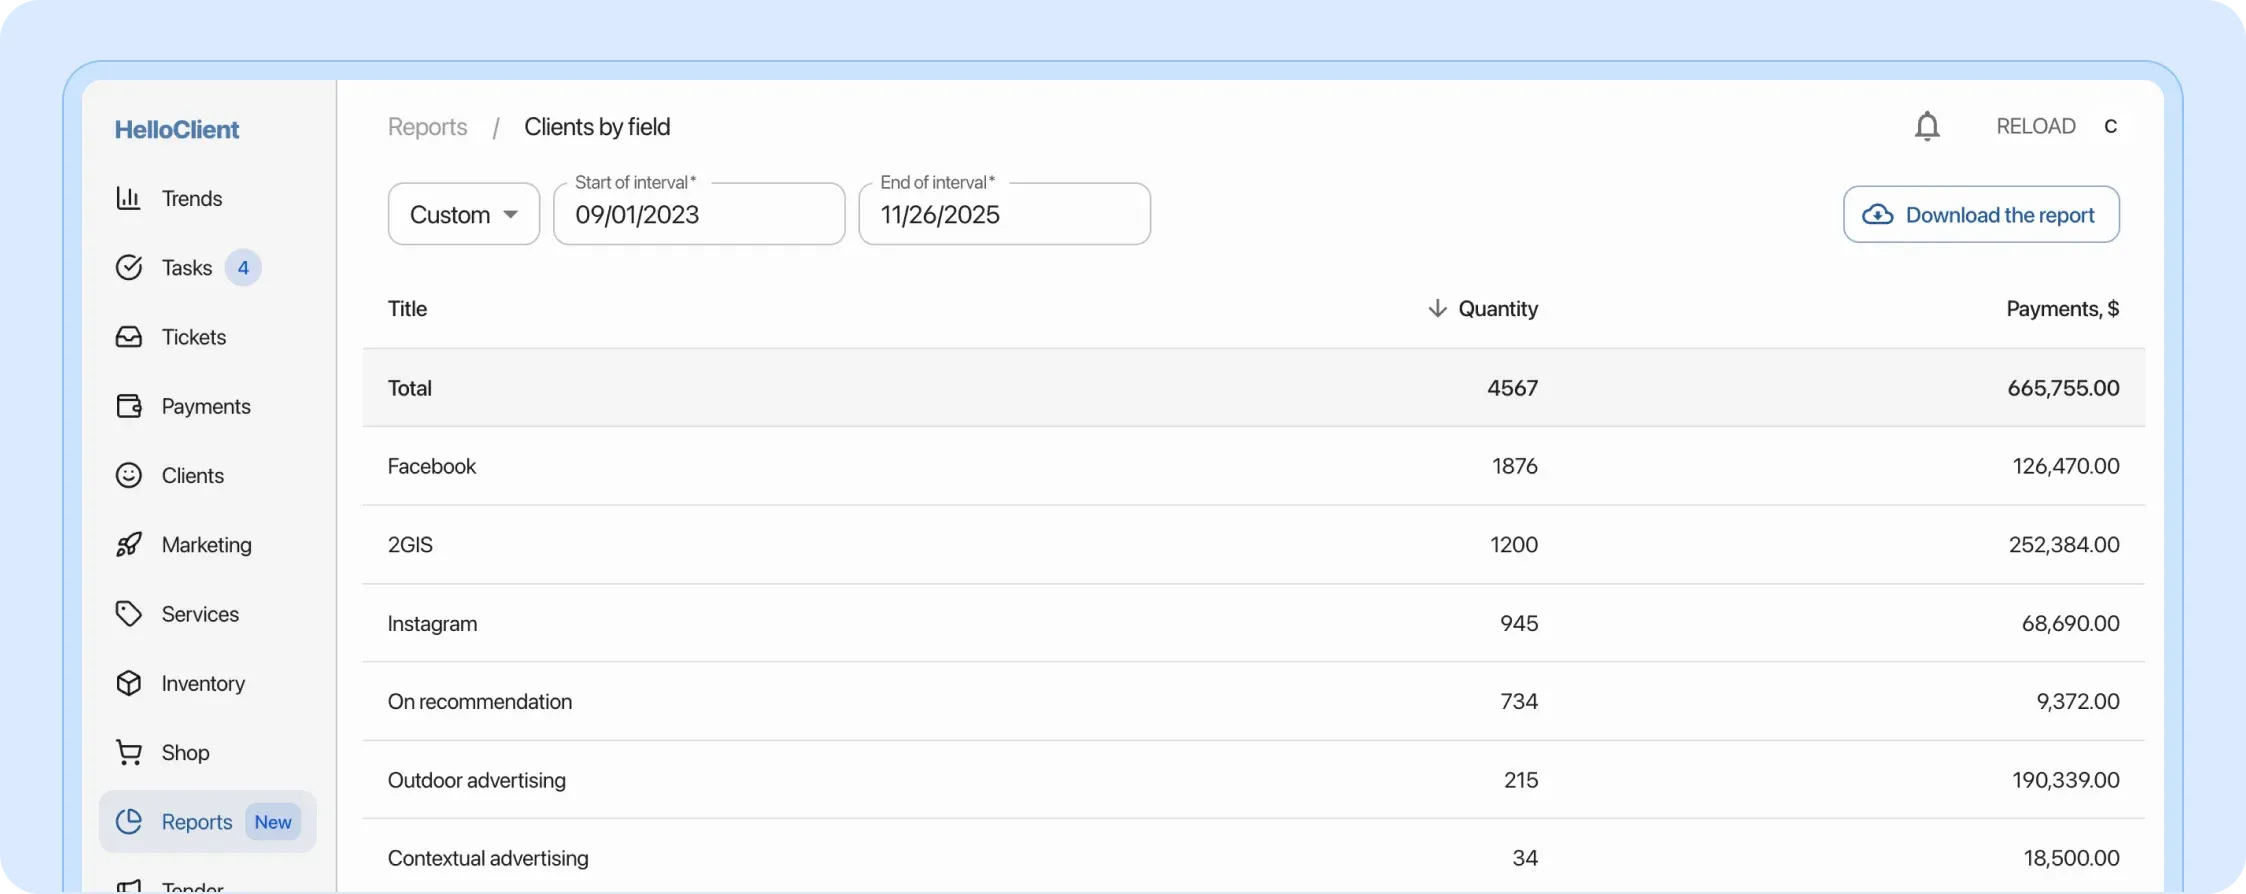This screenshot has height=894, width=2246.
Task: Click Outdoor advertising quantity 215
Action: click(1521, 780)
